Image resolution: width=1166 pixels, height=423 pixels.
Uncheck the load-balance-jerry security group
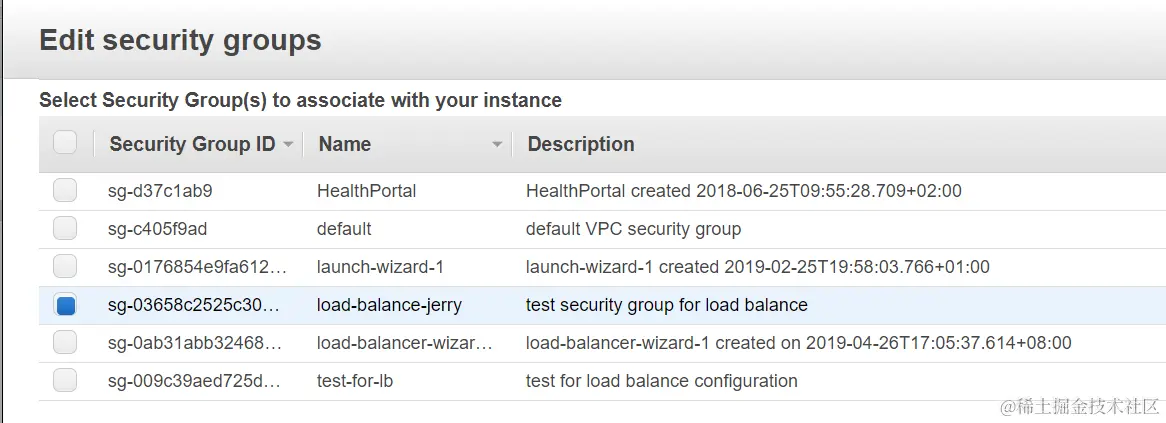coord(65,305)
